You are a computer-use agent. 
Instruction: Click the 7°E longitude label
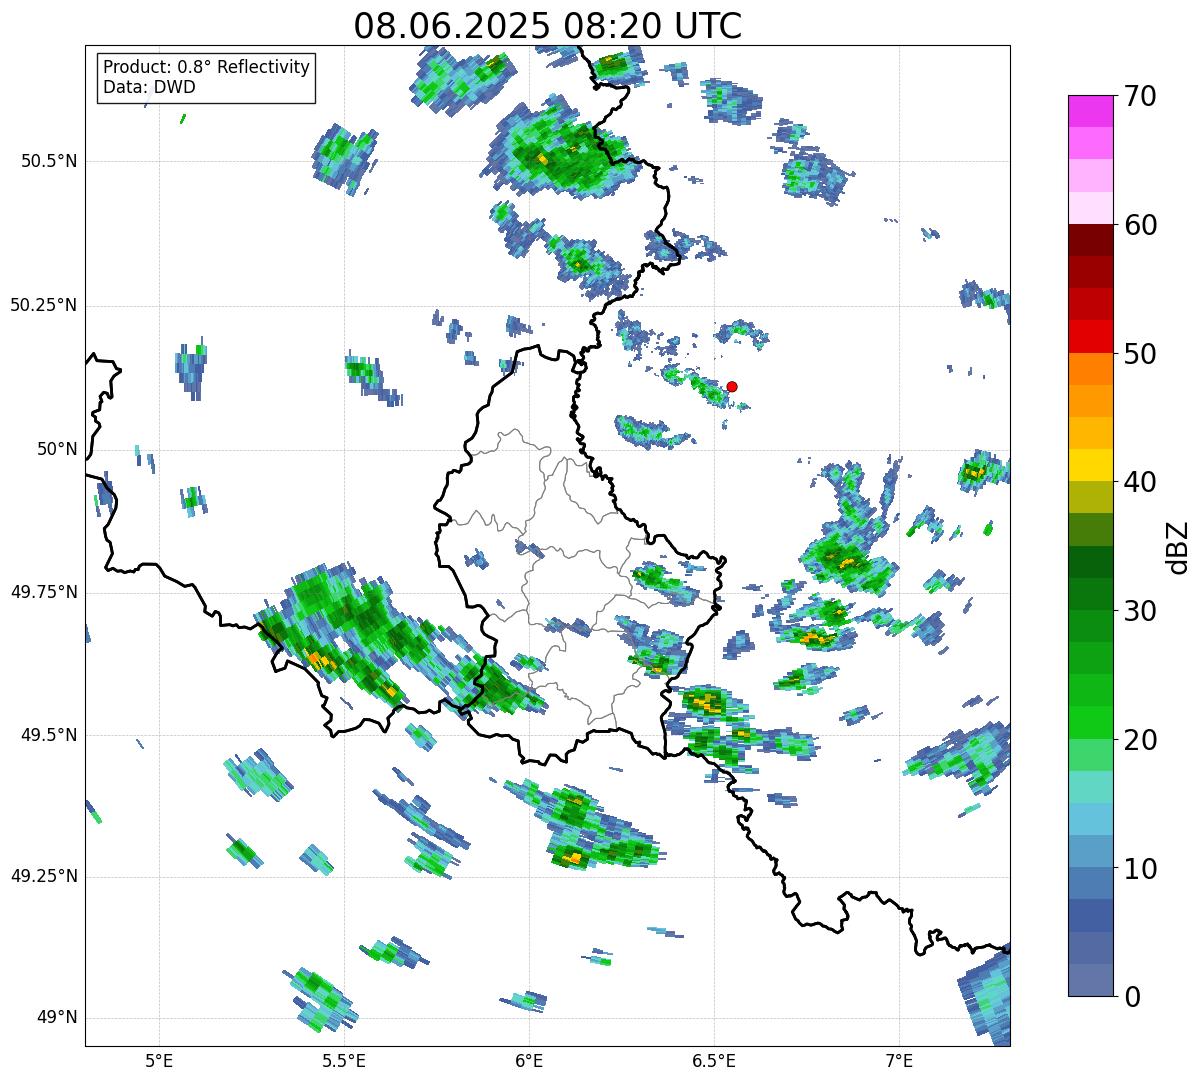pyautogui.click(x=899, y=1060)
